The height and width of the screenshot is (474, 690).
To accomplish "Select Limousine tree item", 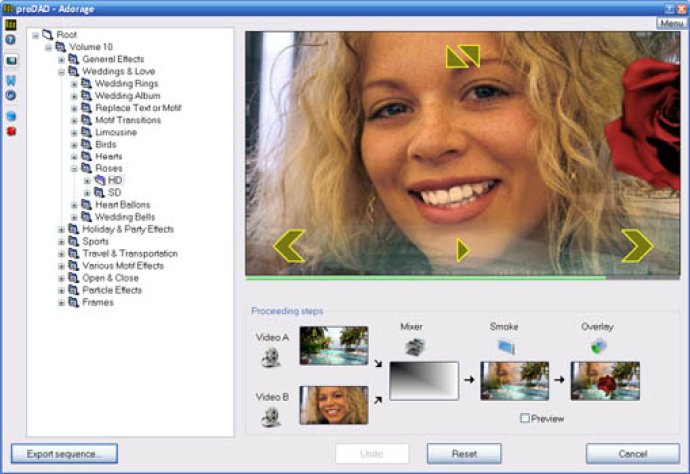I will coord(116,132).
